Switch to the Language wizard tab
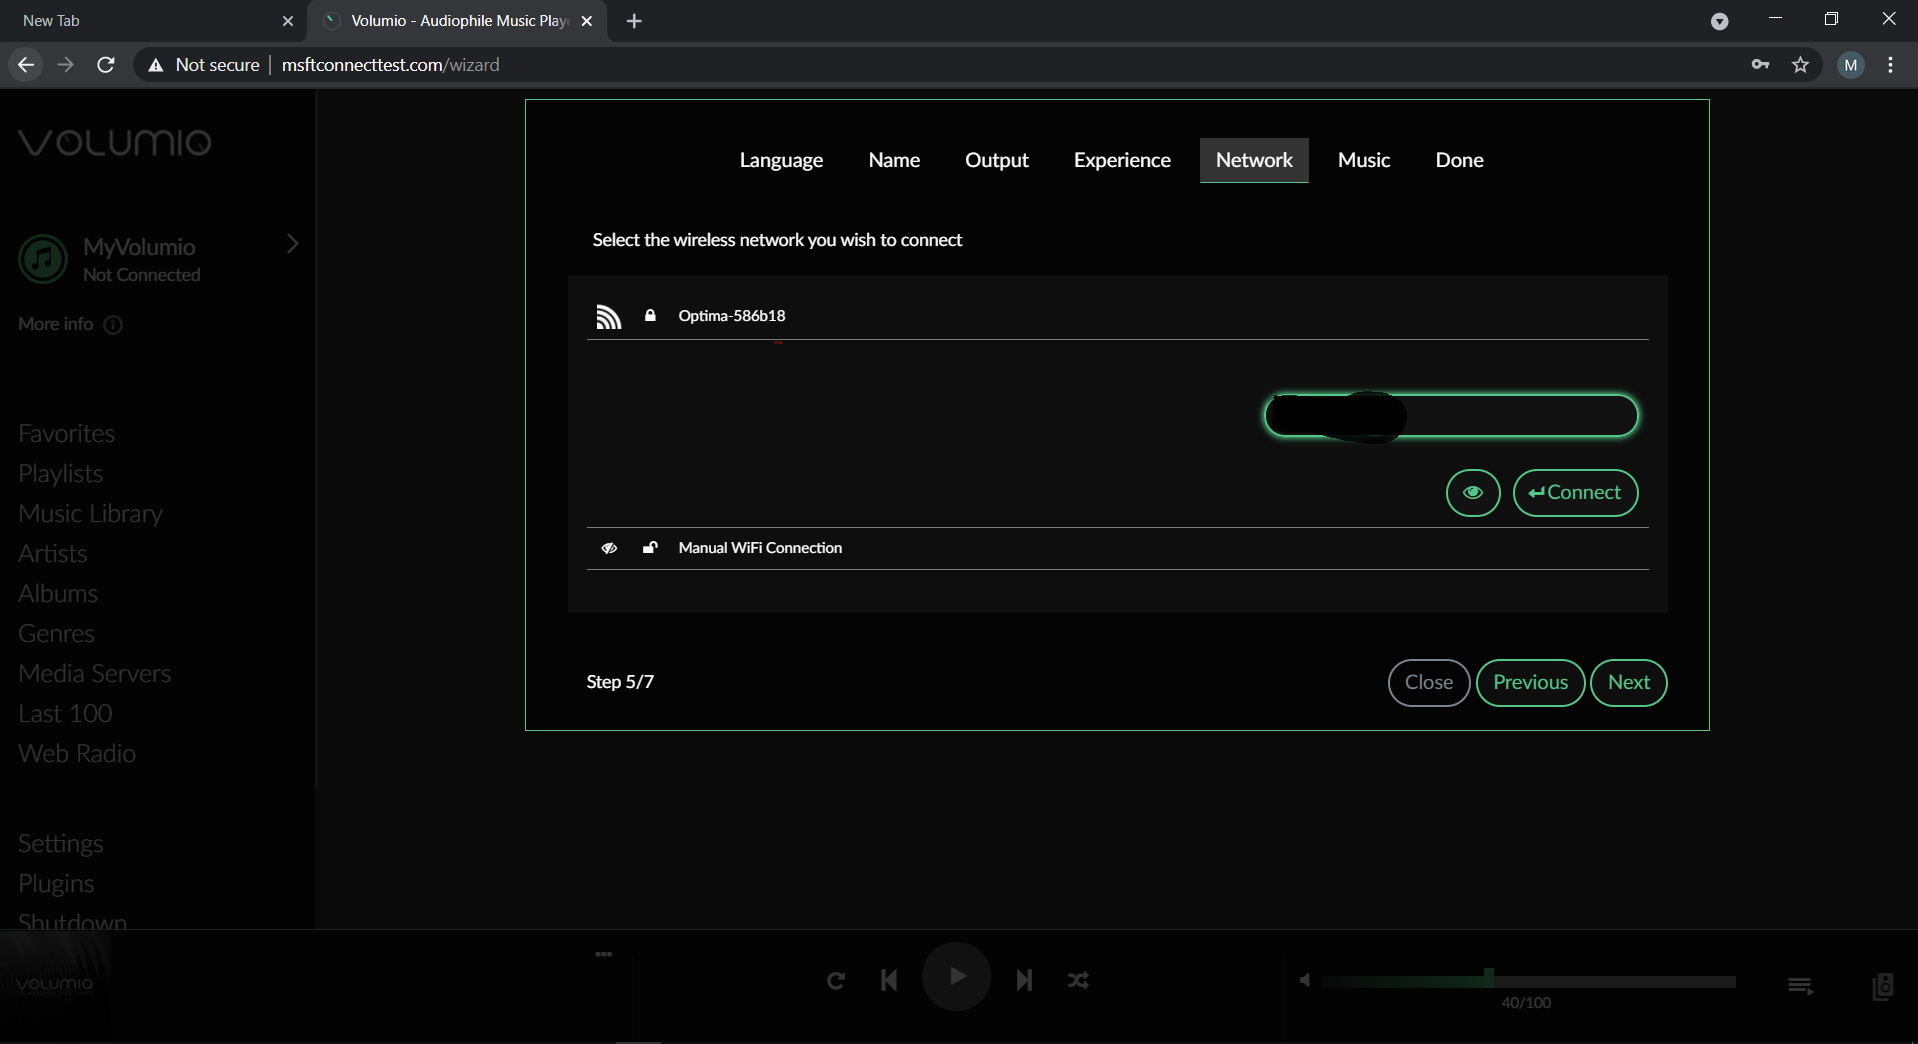 click(781, 160)
